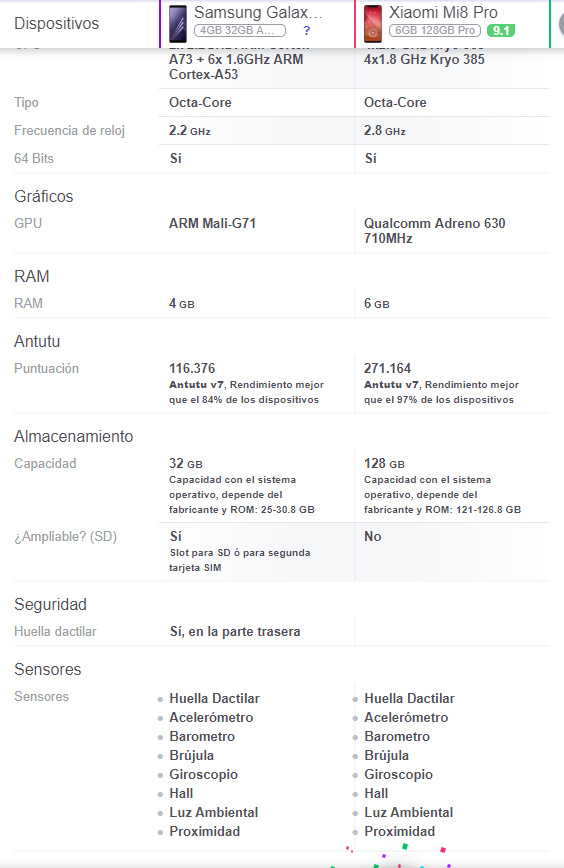Image resolution: width=564 pixels, height=868 pixels.
Task: Click the 116.376 Antutu score value
Action: pyautogui.click(x=192, y=368)
